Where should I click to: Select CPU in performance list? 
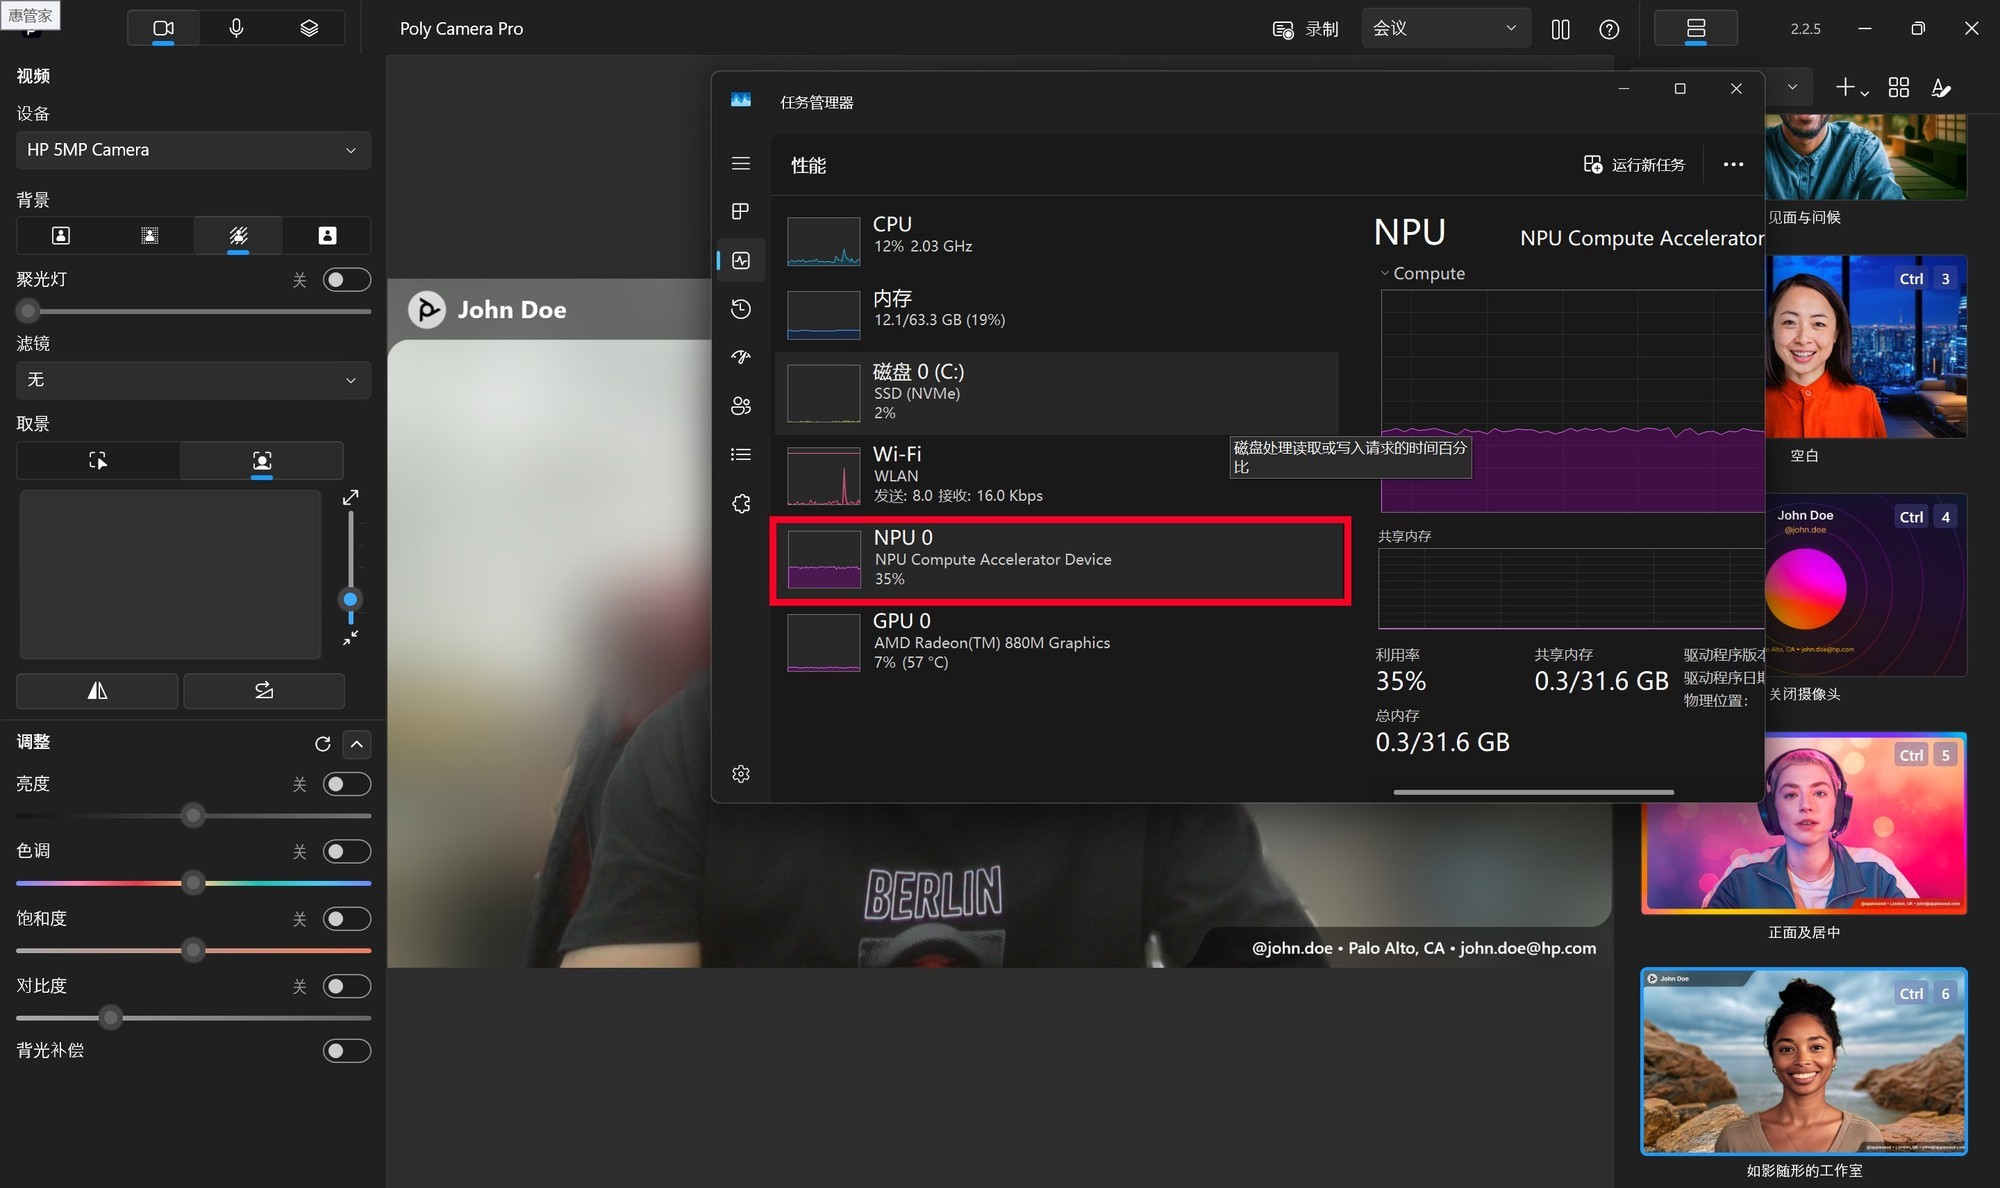tap(1057, 240)
